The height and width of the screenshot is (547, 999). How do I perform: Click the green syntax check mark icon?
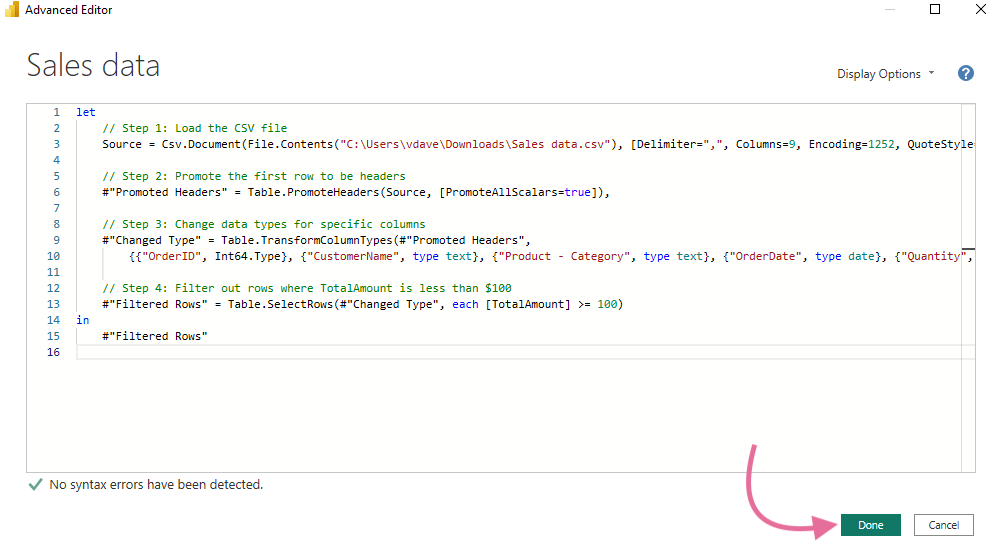point(36,485)
